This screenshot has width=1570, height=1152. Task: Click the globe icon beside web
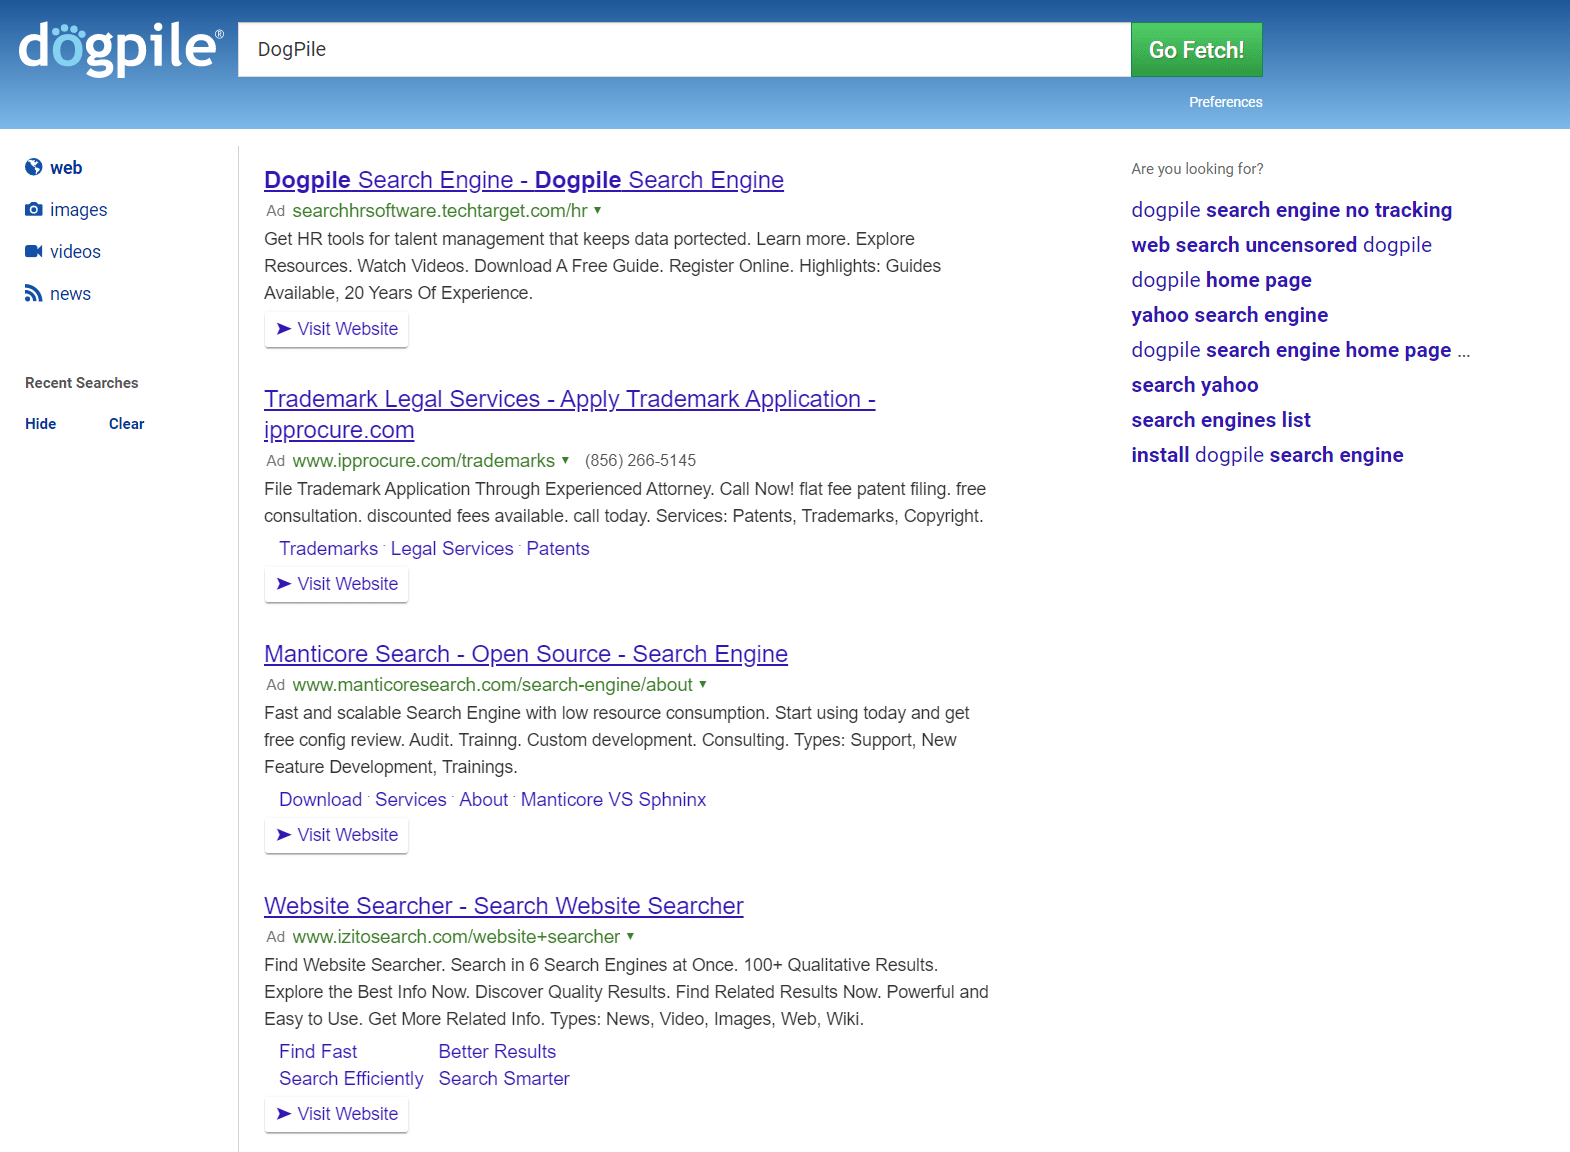point(34,167)
